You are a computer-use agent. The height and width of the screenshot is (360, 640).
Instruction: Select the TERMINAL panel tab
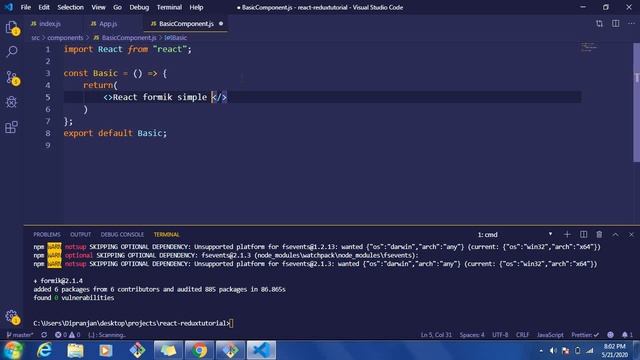(167, 235)
